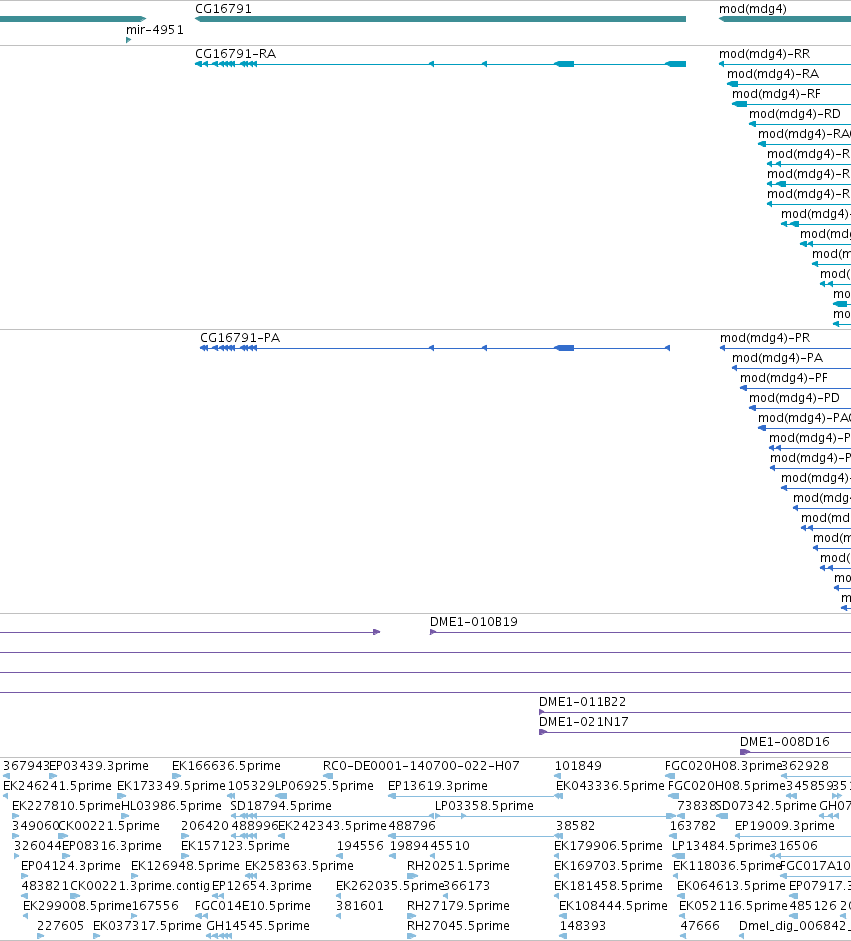This screenshot has width=851, height=941.
Task: Select EST EK227810.5prime
Action: pyautogui.click(x=67, y=806)
